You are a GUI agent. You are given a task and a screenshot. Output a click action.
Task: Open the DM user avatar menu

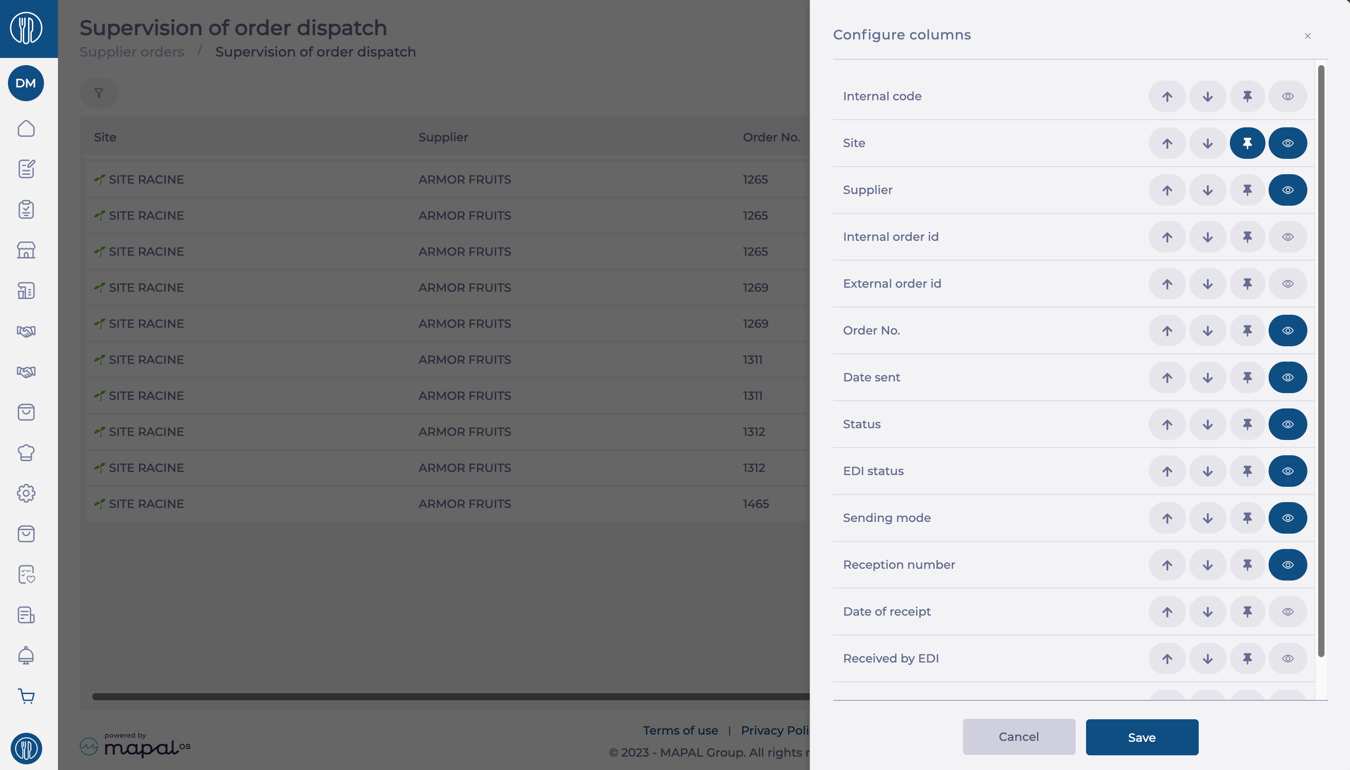click(x=26, y=83)
